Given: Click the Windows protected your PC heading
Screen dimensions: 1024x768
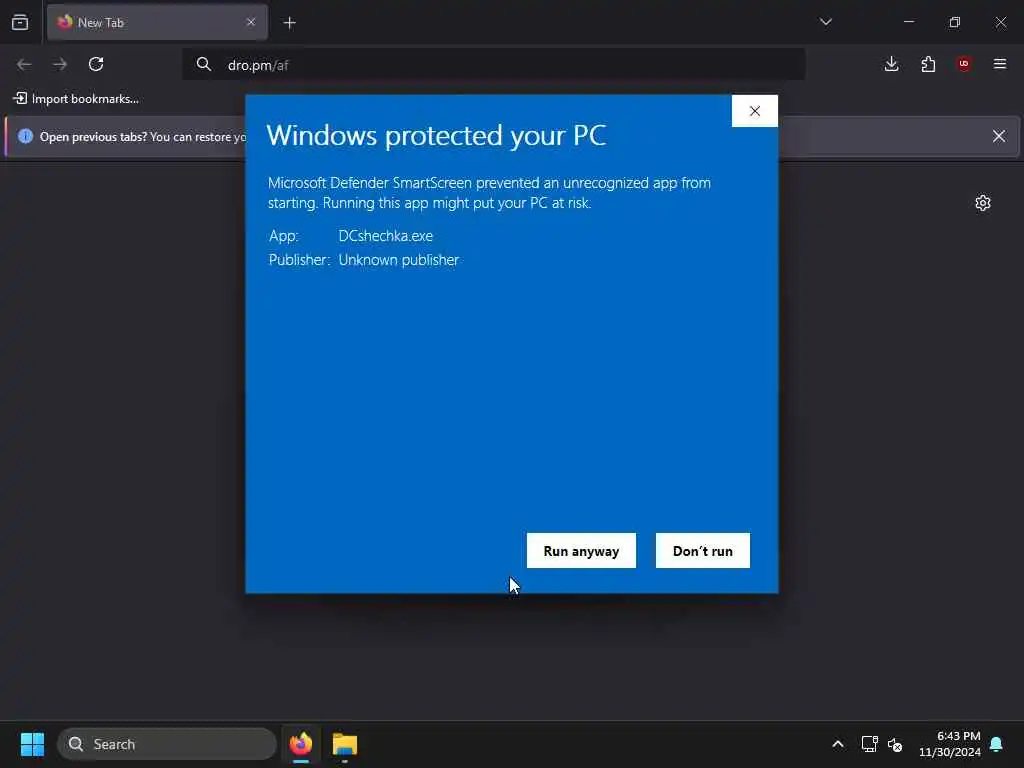Looking at the screenshot, I should (436, 136).
